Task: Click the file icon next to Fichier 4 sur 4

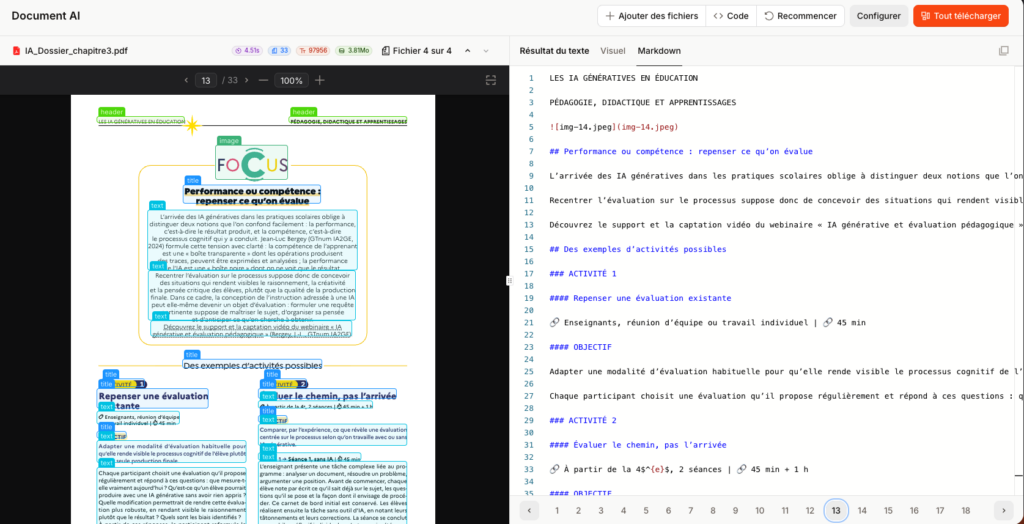Action: click(x=385, y=50)
